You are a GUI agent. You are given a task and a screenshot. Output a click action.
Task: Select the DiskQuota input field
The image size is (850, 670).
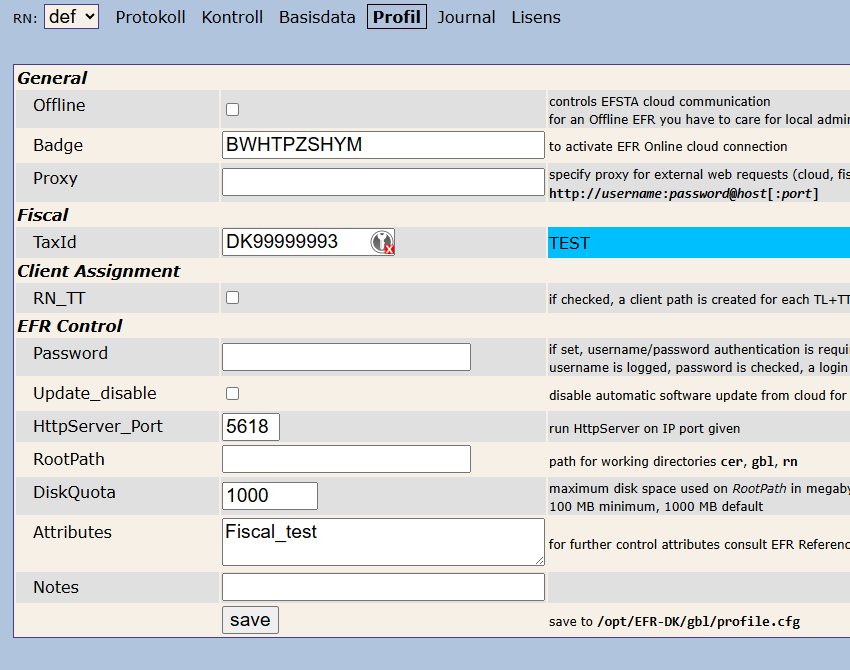pyautogui.click(x=270, y=496)
